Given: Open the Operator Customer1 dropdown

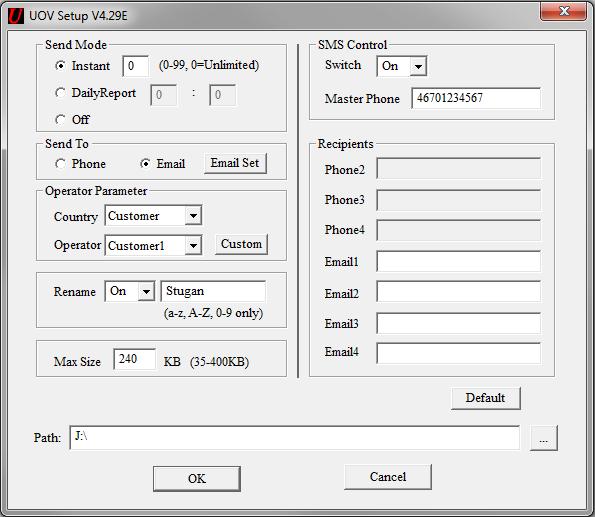Looking at the screenshot, I should tap(193, 246).
